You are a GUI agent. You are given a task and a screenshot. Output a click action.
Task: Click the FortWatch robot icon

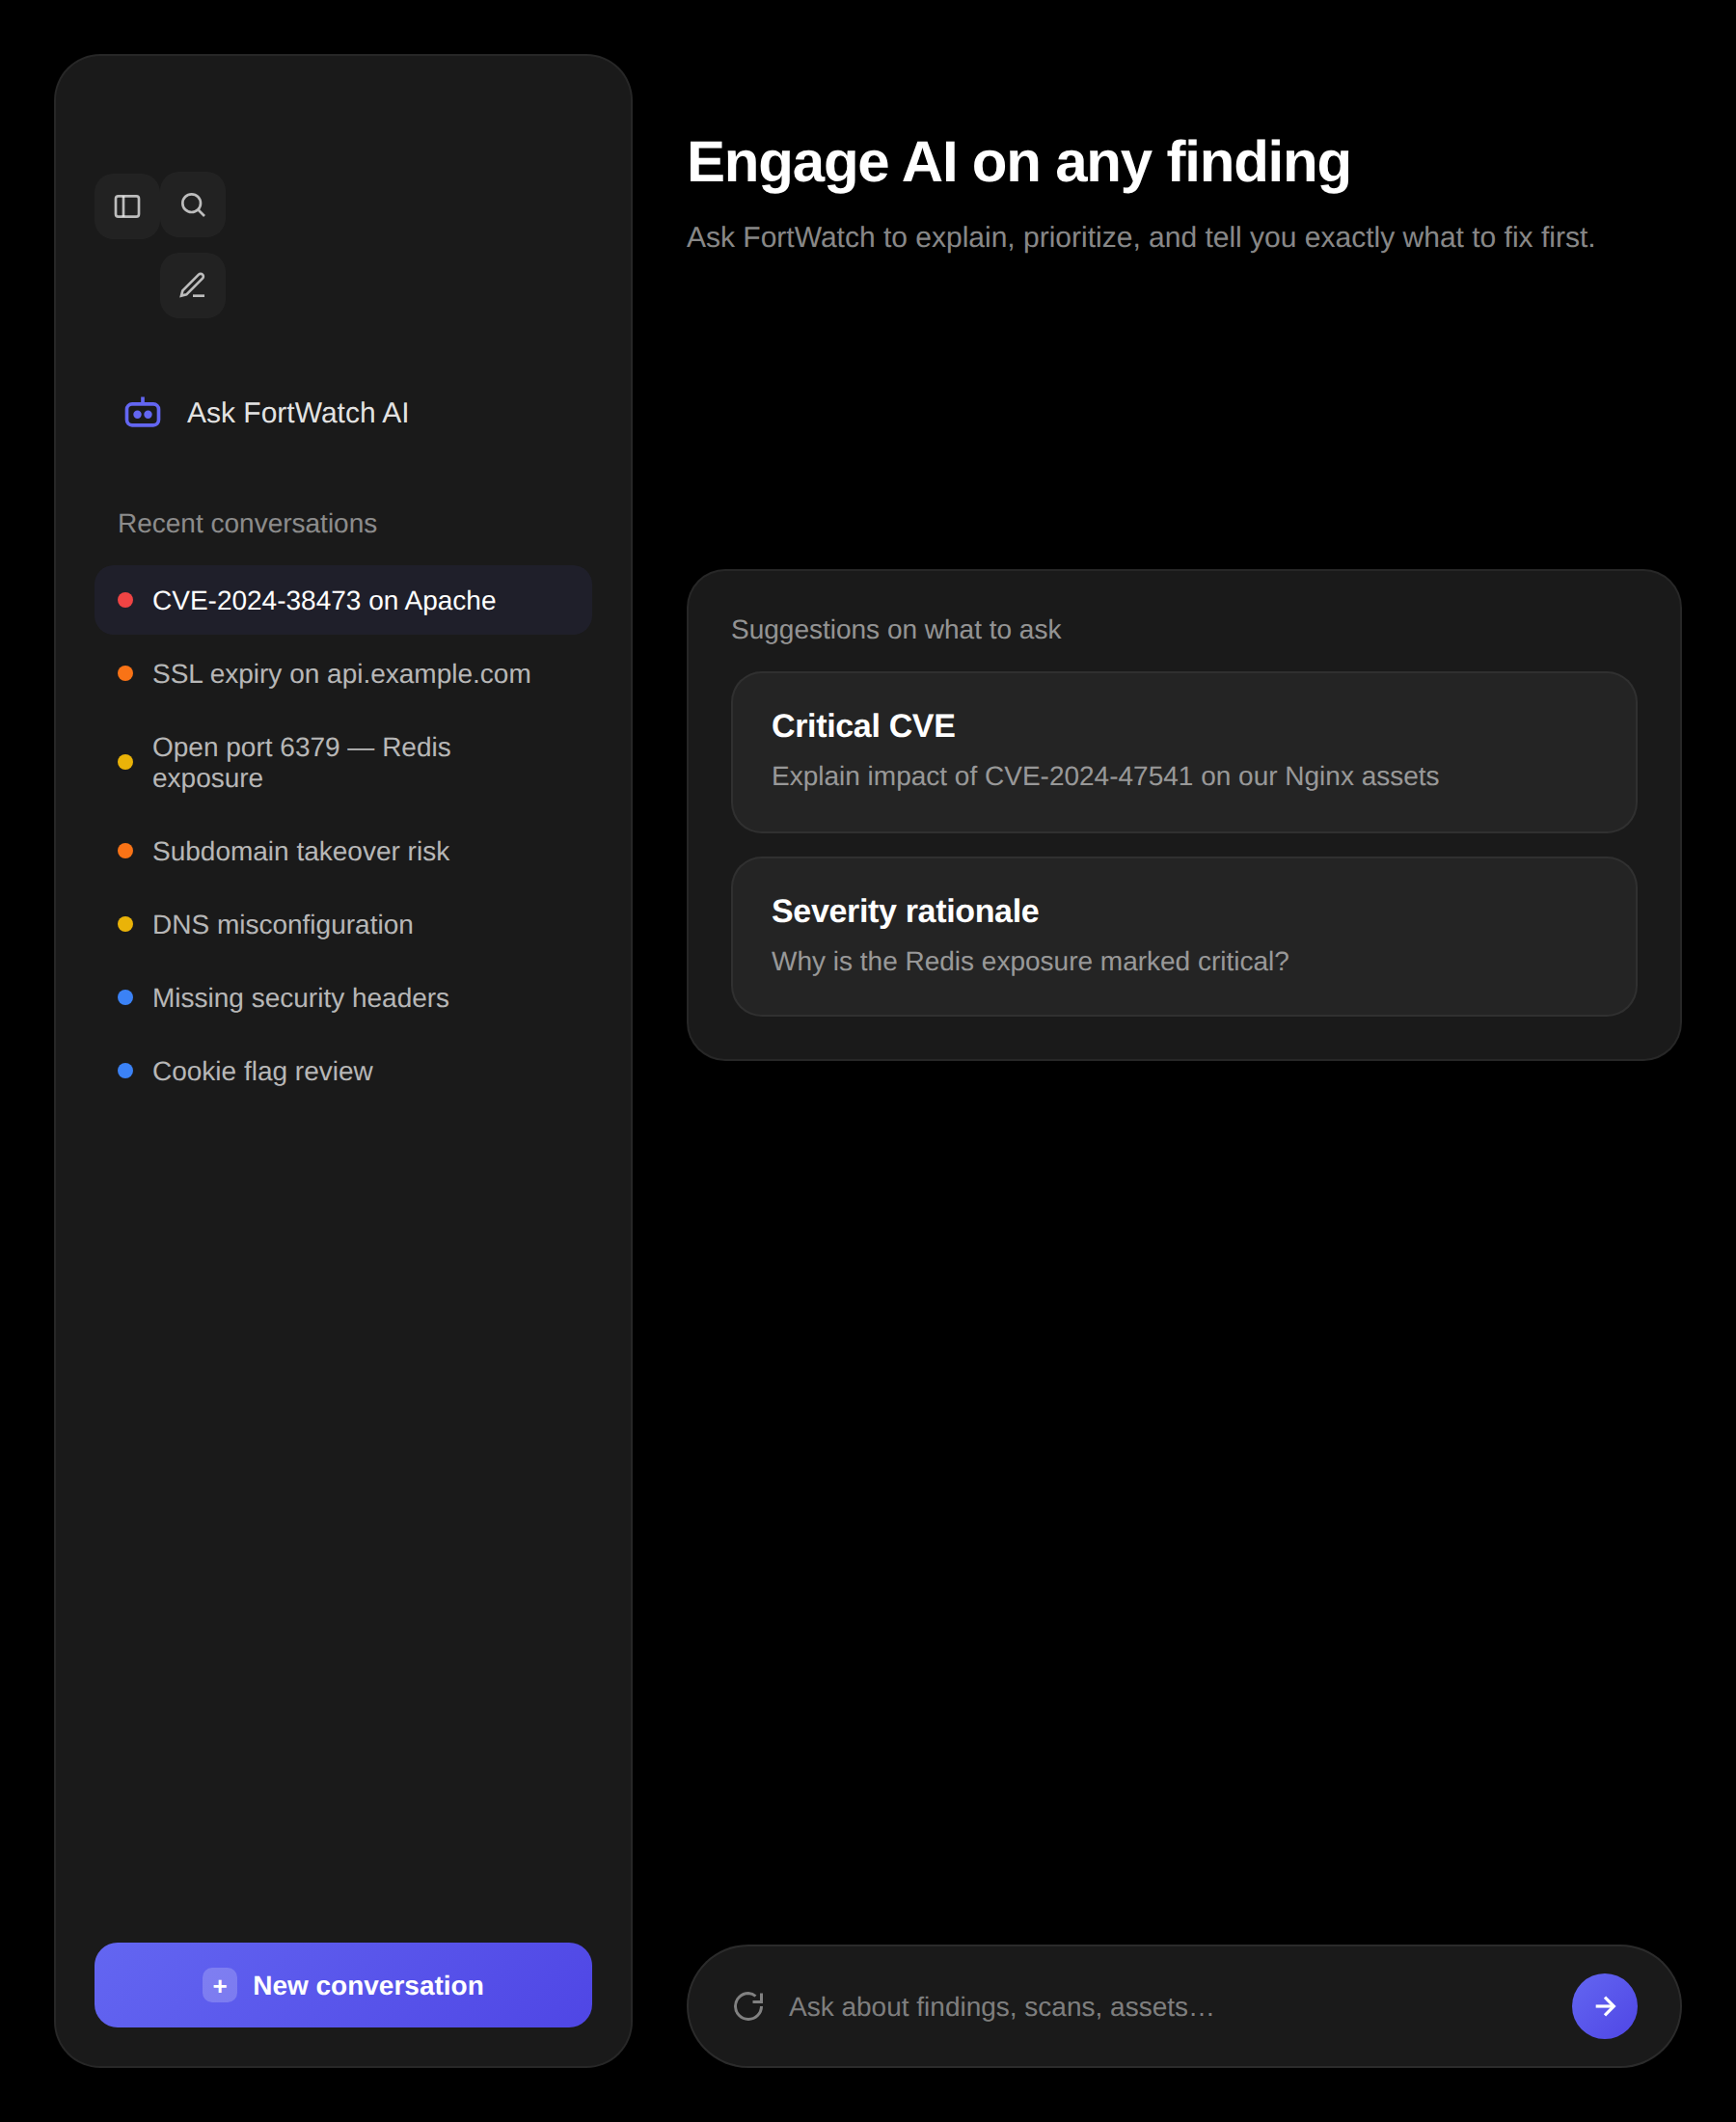[x=143, y=413]
